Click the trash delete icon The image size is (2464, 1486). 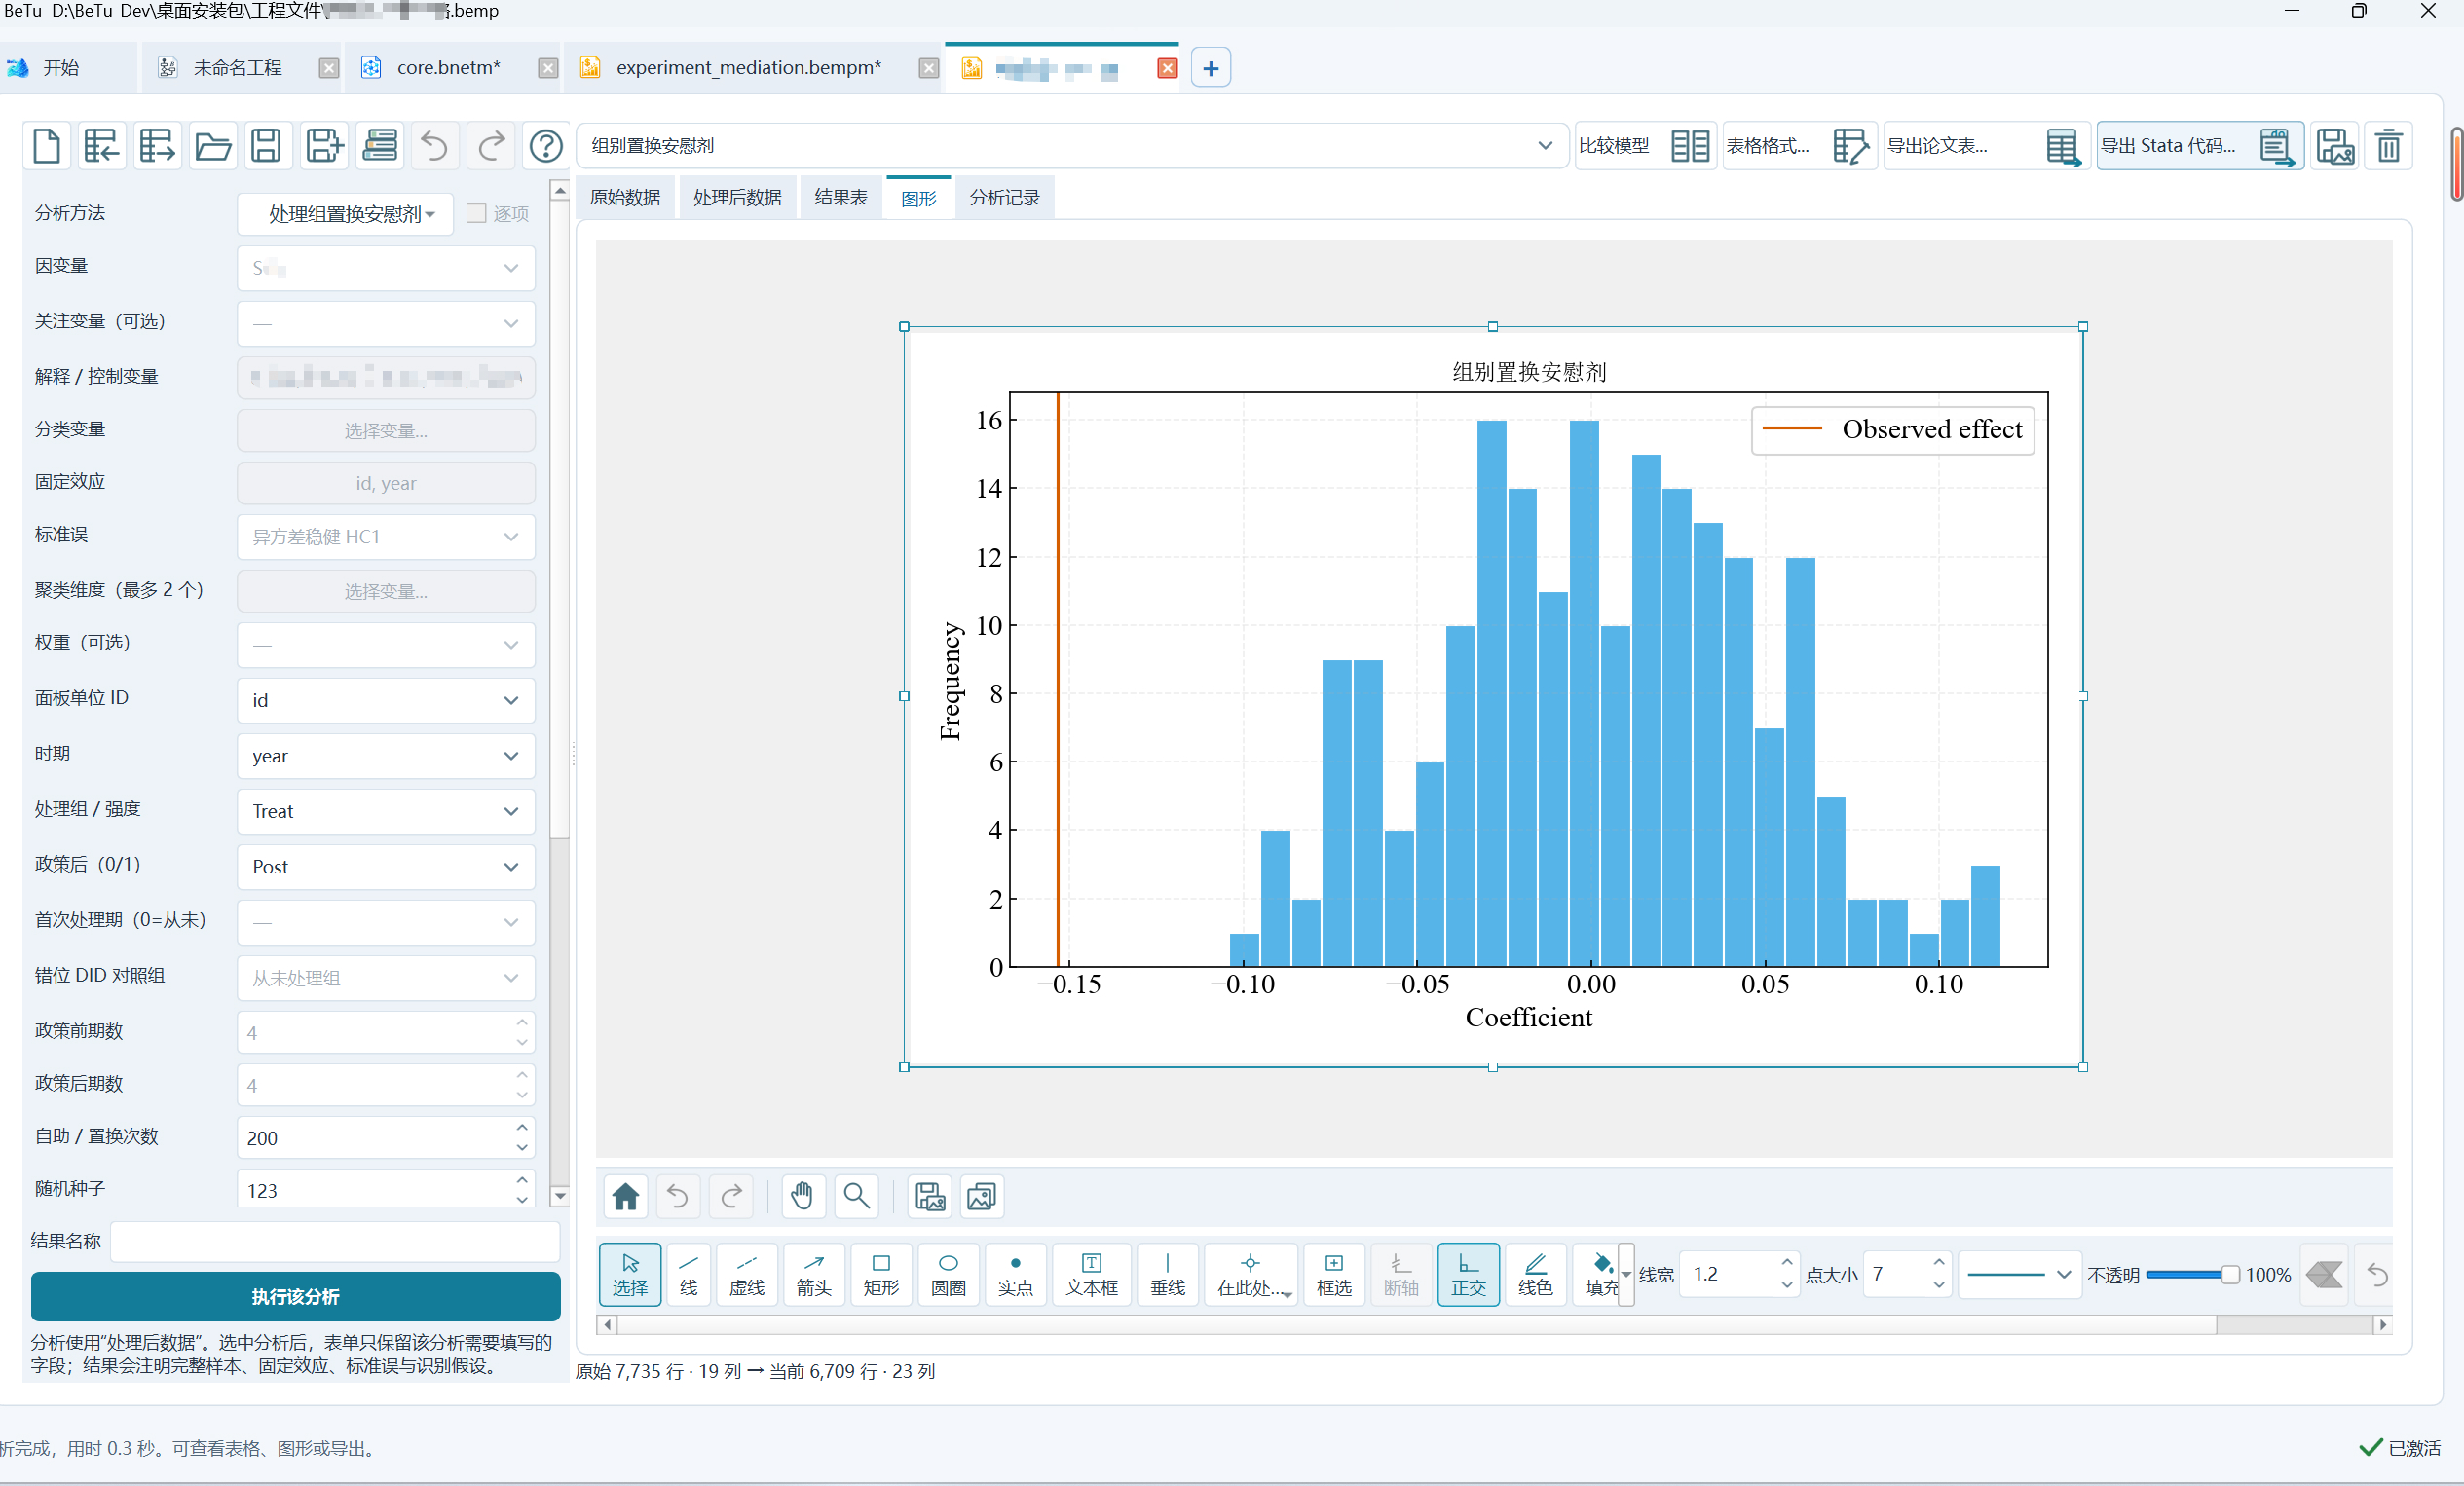click(2388, 146)
